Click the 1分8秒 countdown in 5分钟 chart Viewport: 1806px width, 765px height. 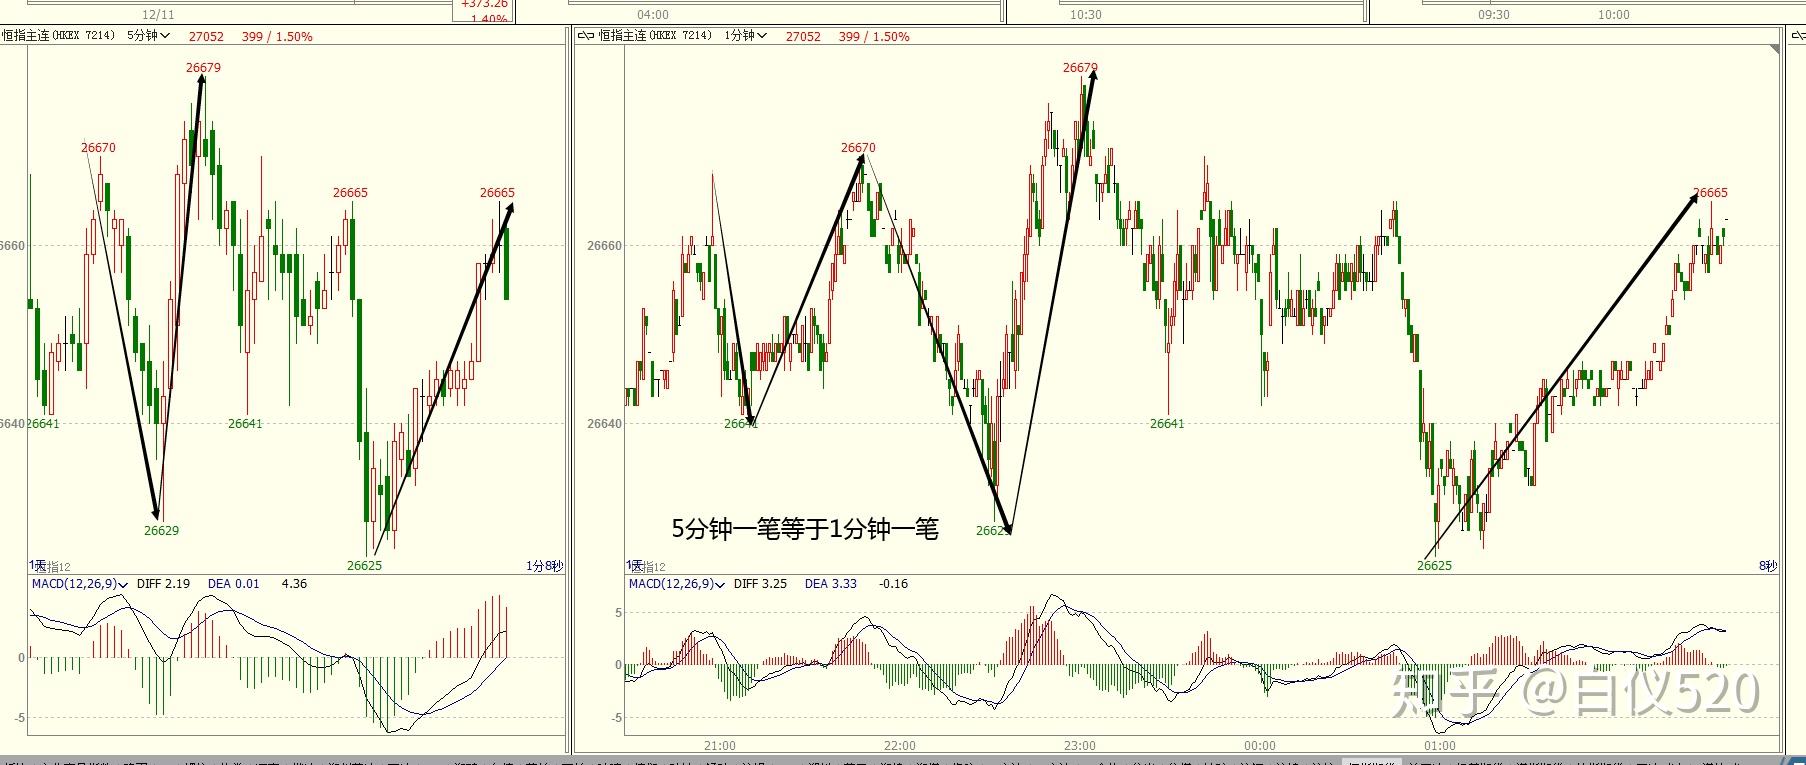(544, 567)
